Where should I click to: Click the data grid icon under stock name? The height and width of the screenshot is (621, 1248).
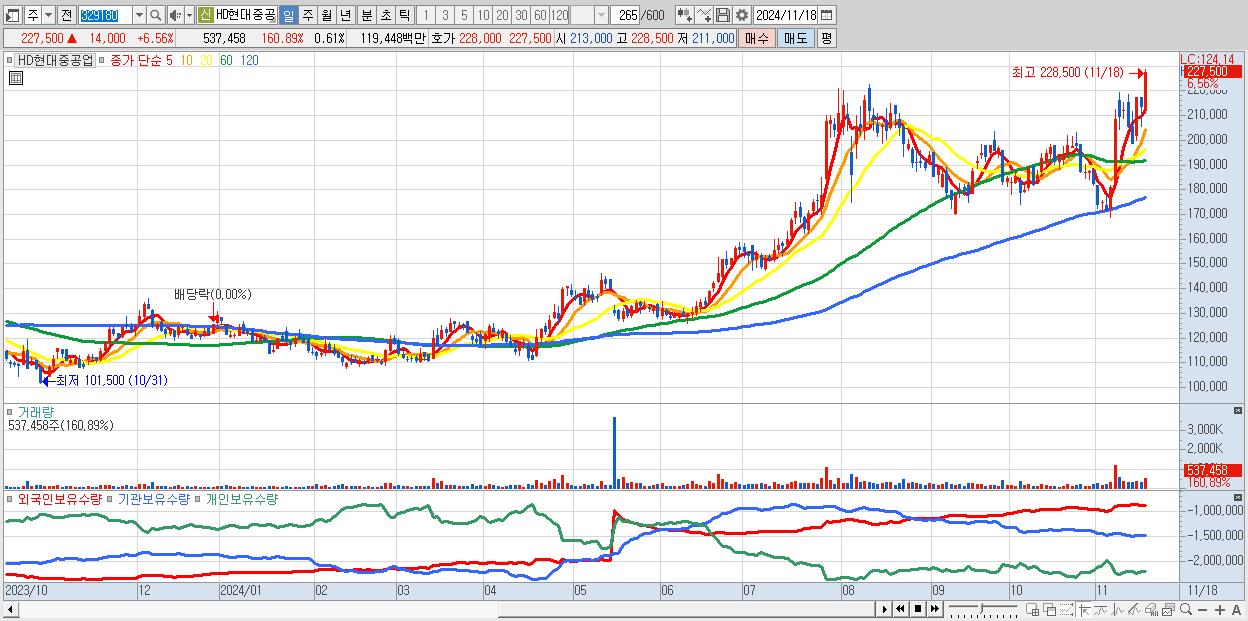coord(16,77)
